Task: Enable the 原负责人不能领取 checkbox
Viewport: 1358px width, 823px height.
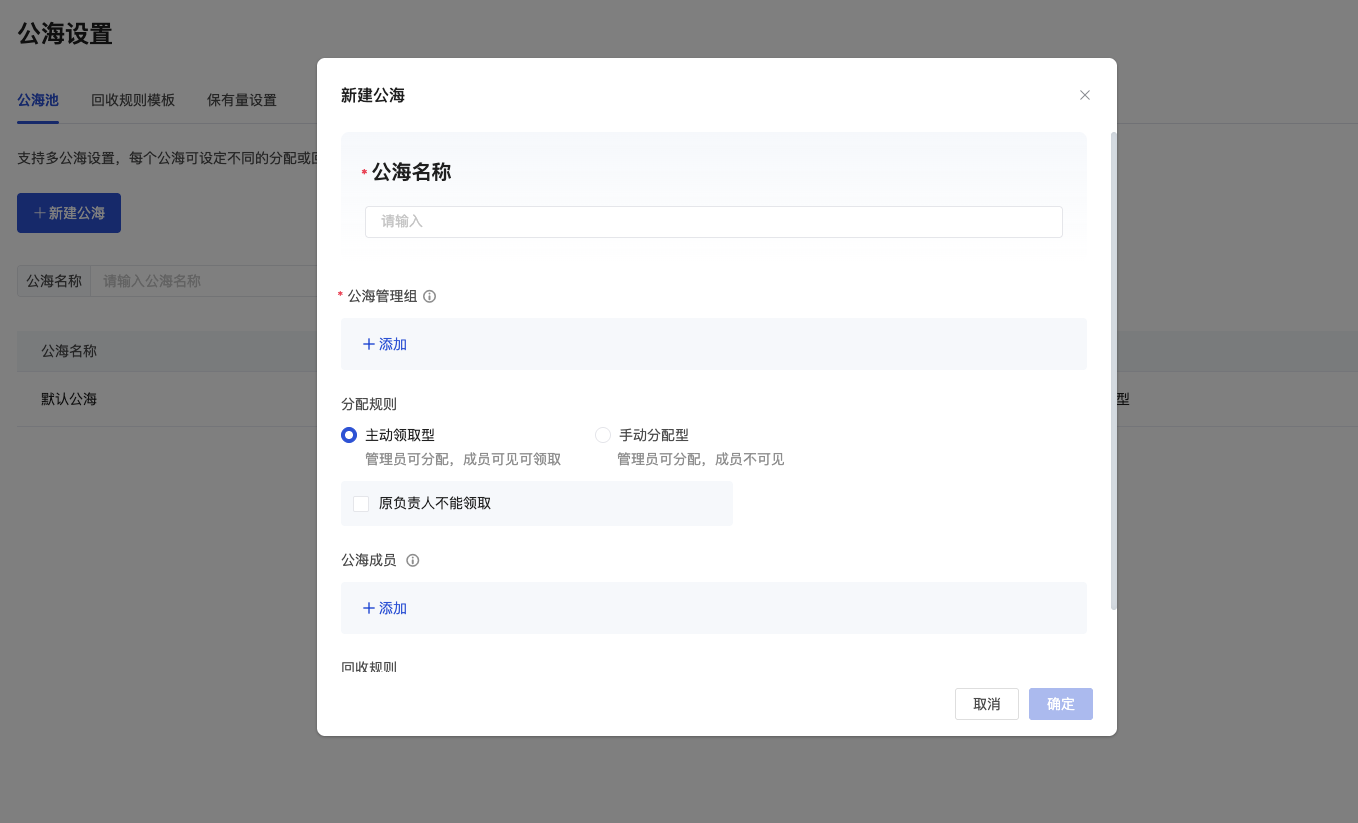Action: (361, 504)
